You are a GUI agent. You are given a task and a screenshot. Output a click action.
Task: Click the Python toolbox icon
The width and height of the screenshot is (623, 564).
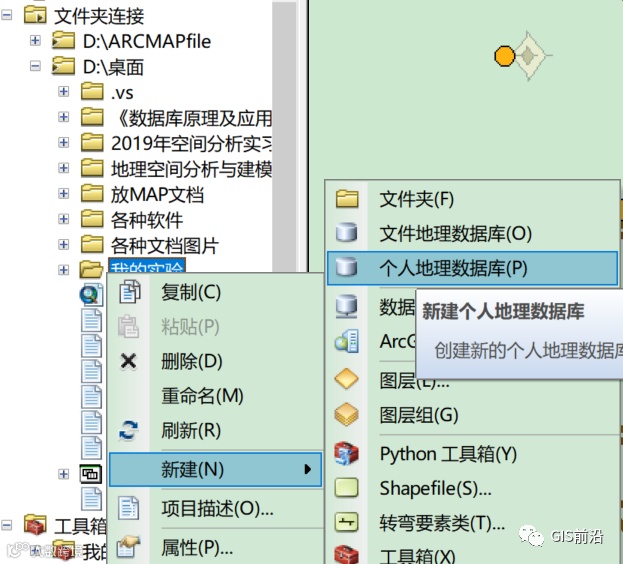point(346,453)
